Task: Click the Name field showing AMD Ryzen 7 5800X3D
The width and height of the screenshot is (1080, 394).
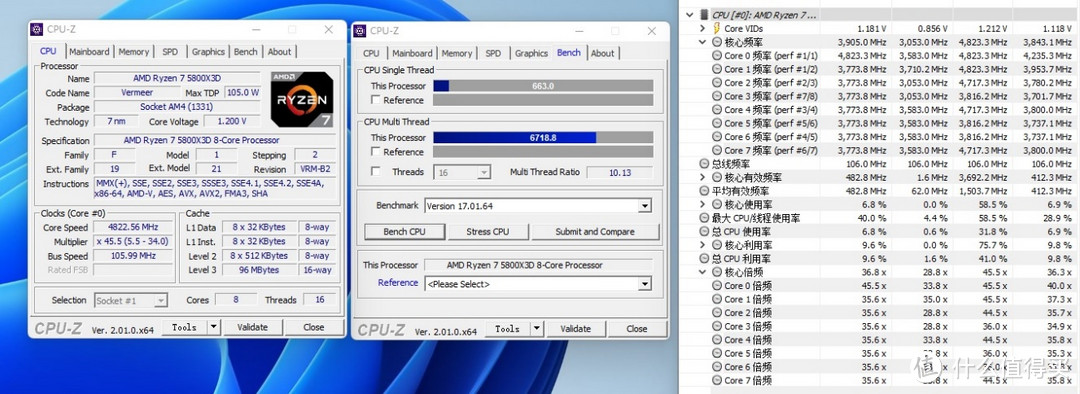Action: tap(177, 79)
